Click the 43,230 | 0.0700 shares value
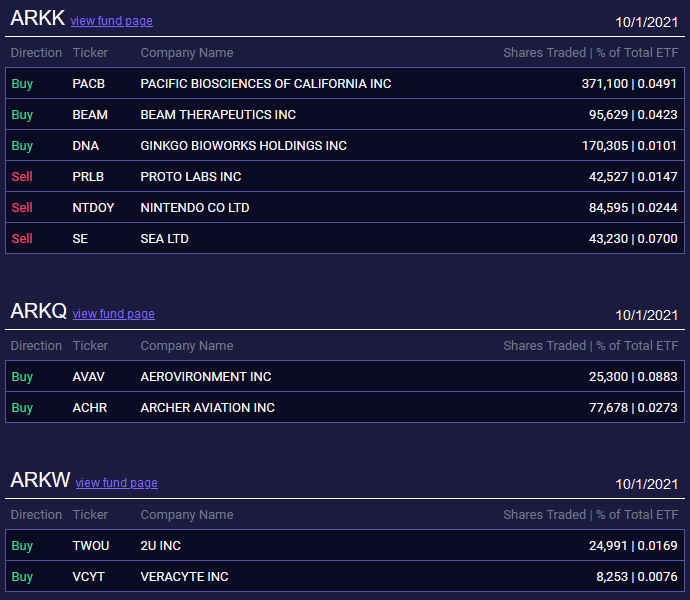 click(633, 239)
